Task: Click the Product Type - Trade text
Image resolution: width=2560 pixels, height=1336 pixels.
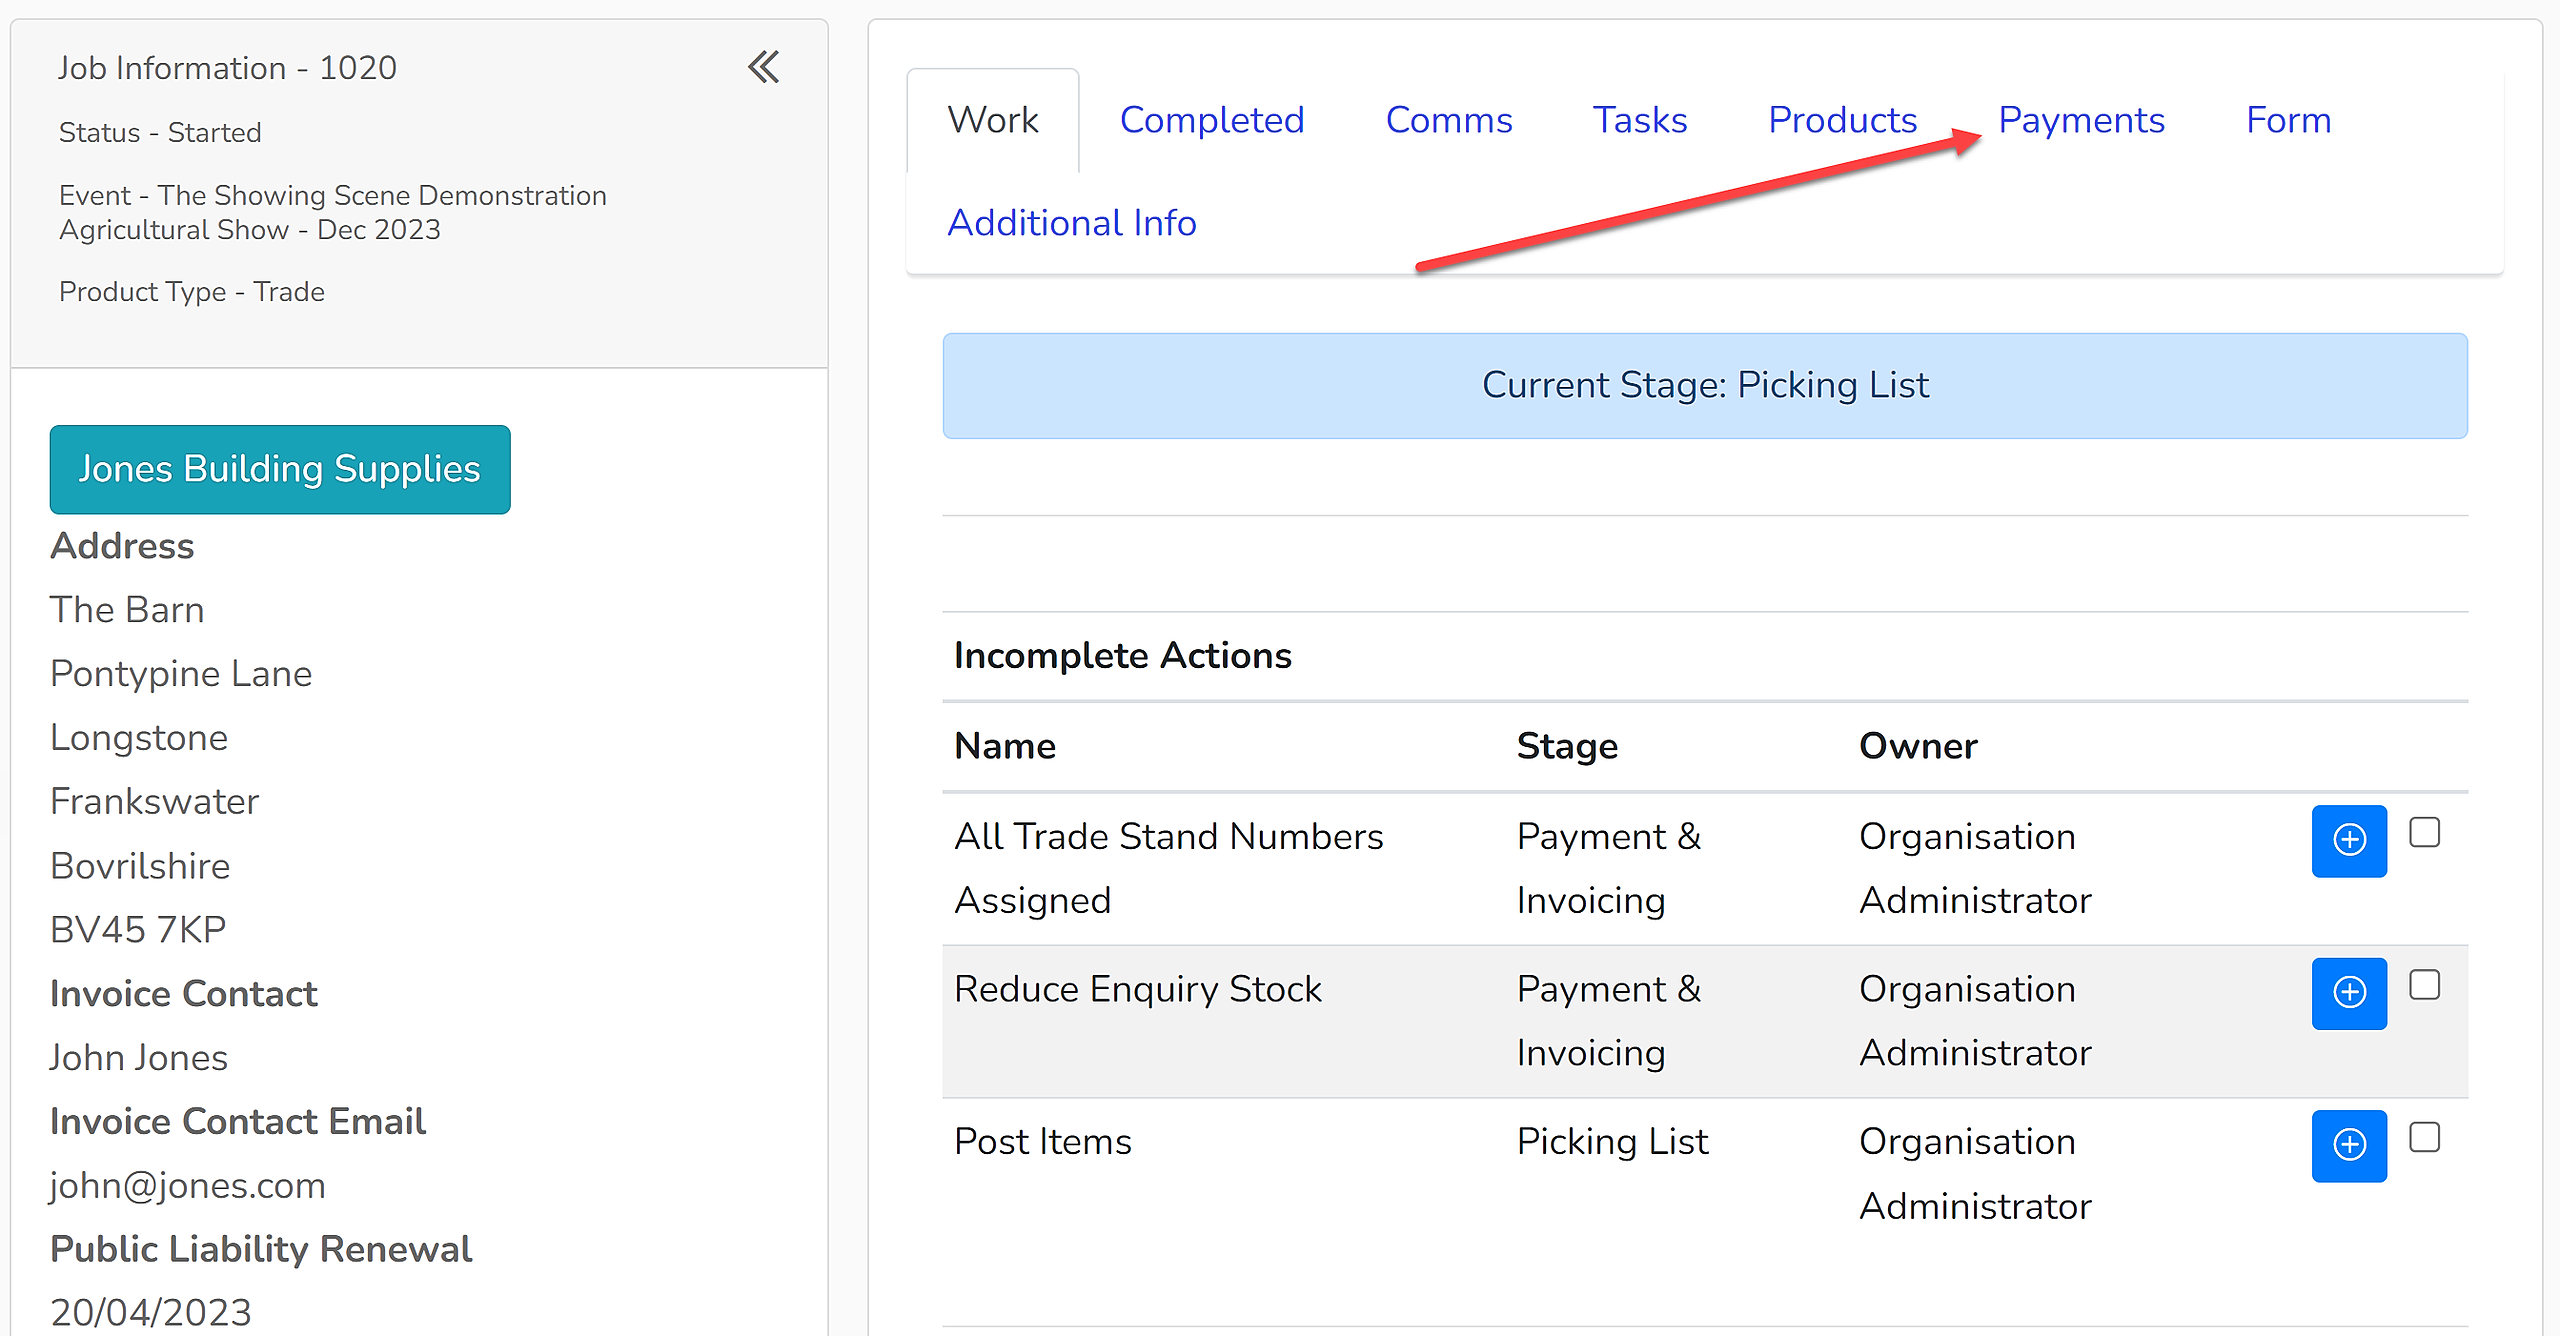Action: coord(192,291)
